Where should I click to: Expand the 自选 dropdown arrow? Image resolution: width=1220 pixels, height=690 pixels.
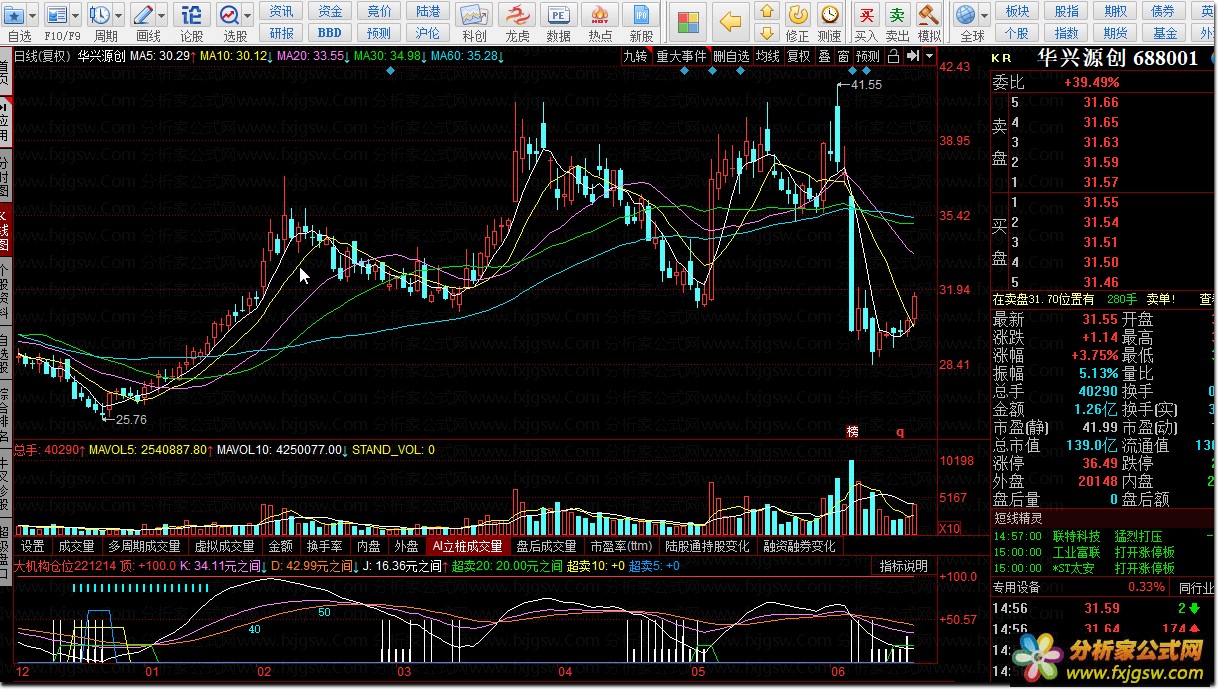35,15
